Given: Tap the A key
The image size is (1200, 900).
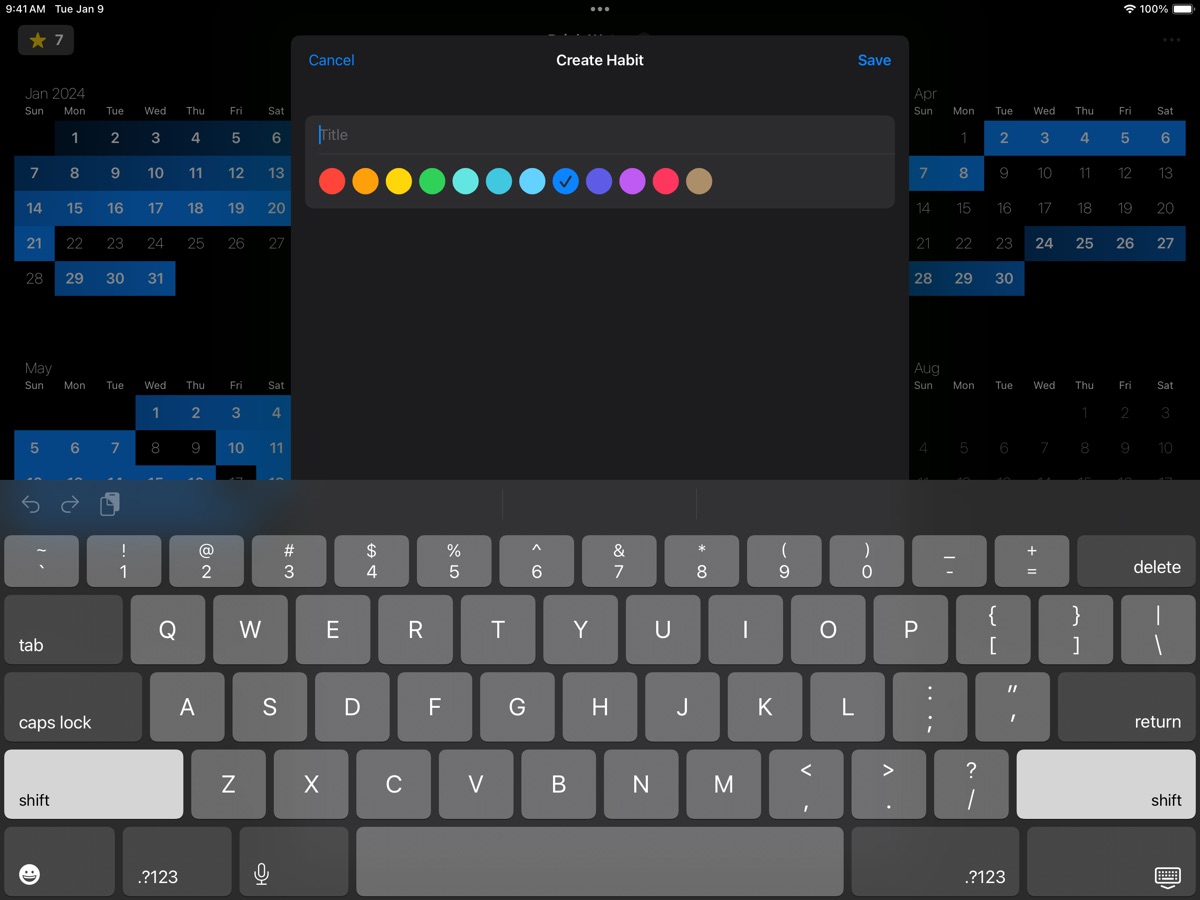Looking at the screenshot, I should click(x=187, y=706).
